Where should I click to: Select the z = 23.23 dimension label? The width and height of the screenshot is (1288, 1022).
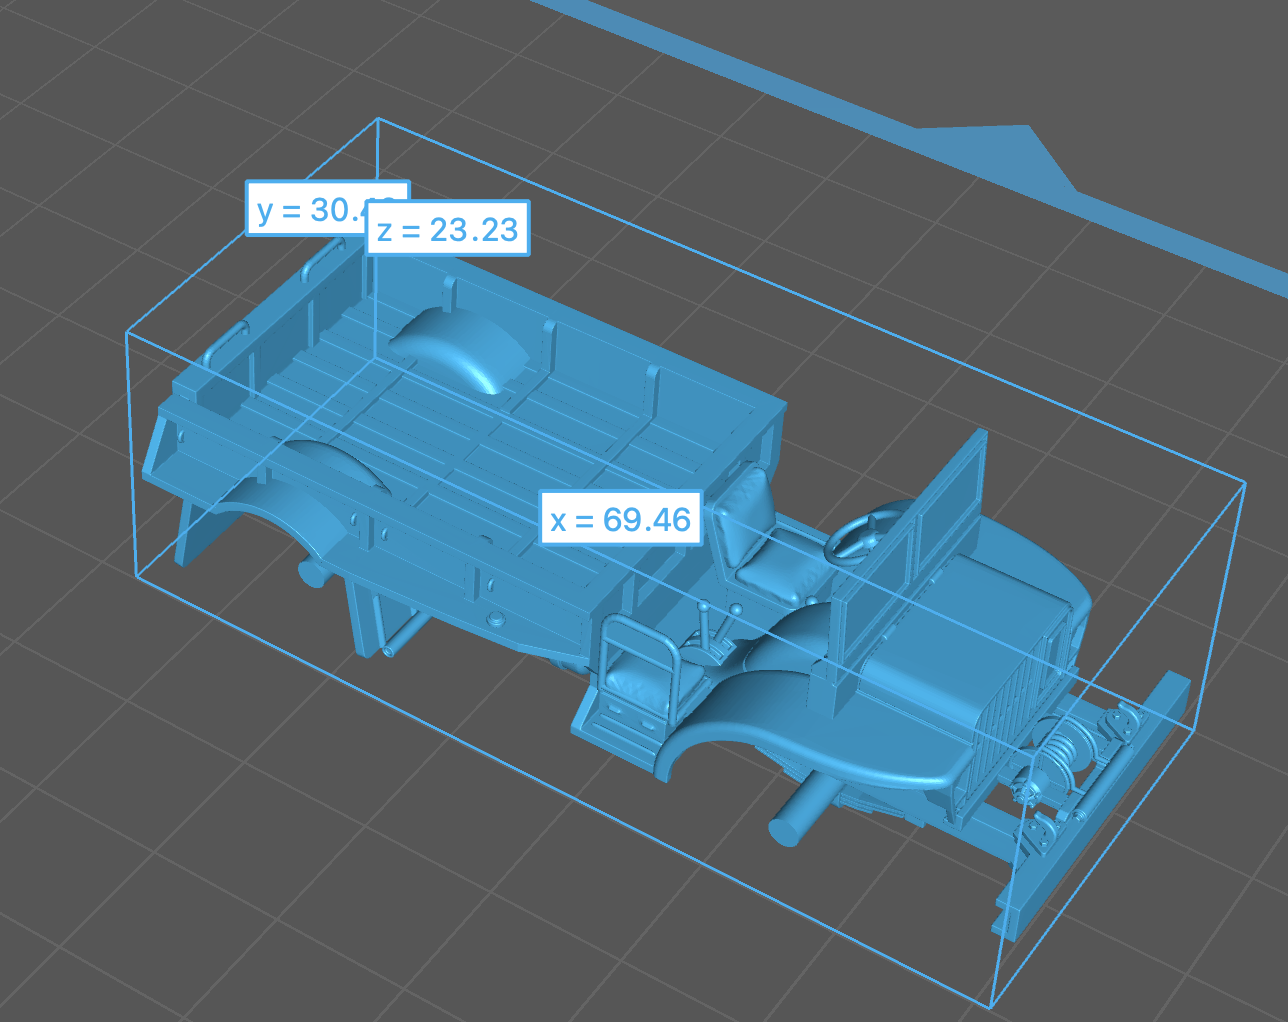pyautogui.click(x=447, y=230)
